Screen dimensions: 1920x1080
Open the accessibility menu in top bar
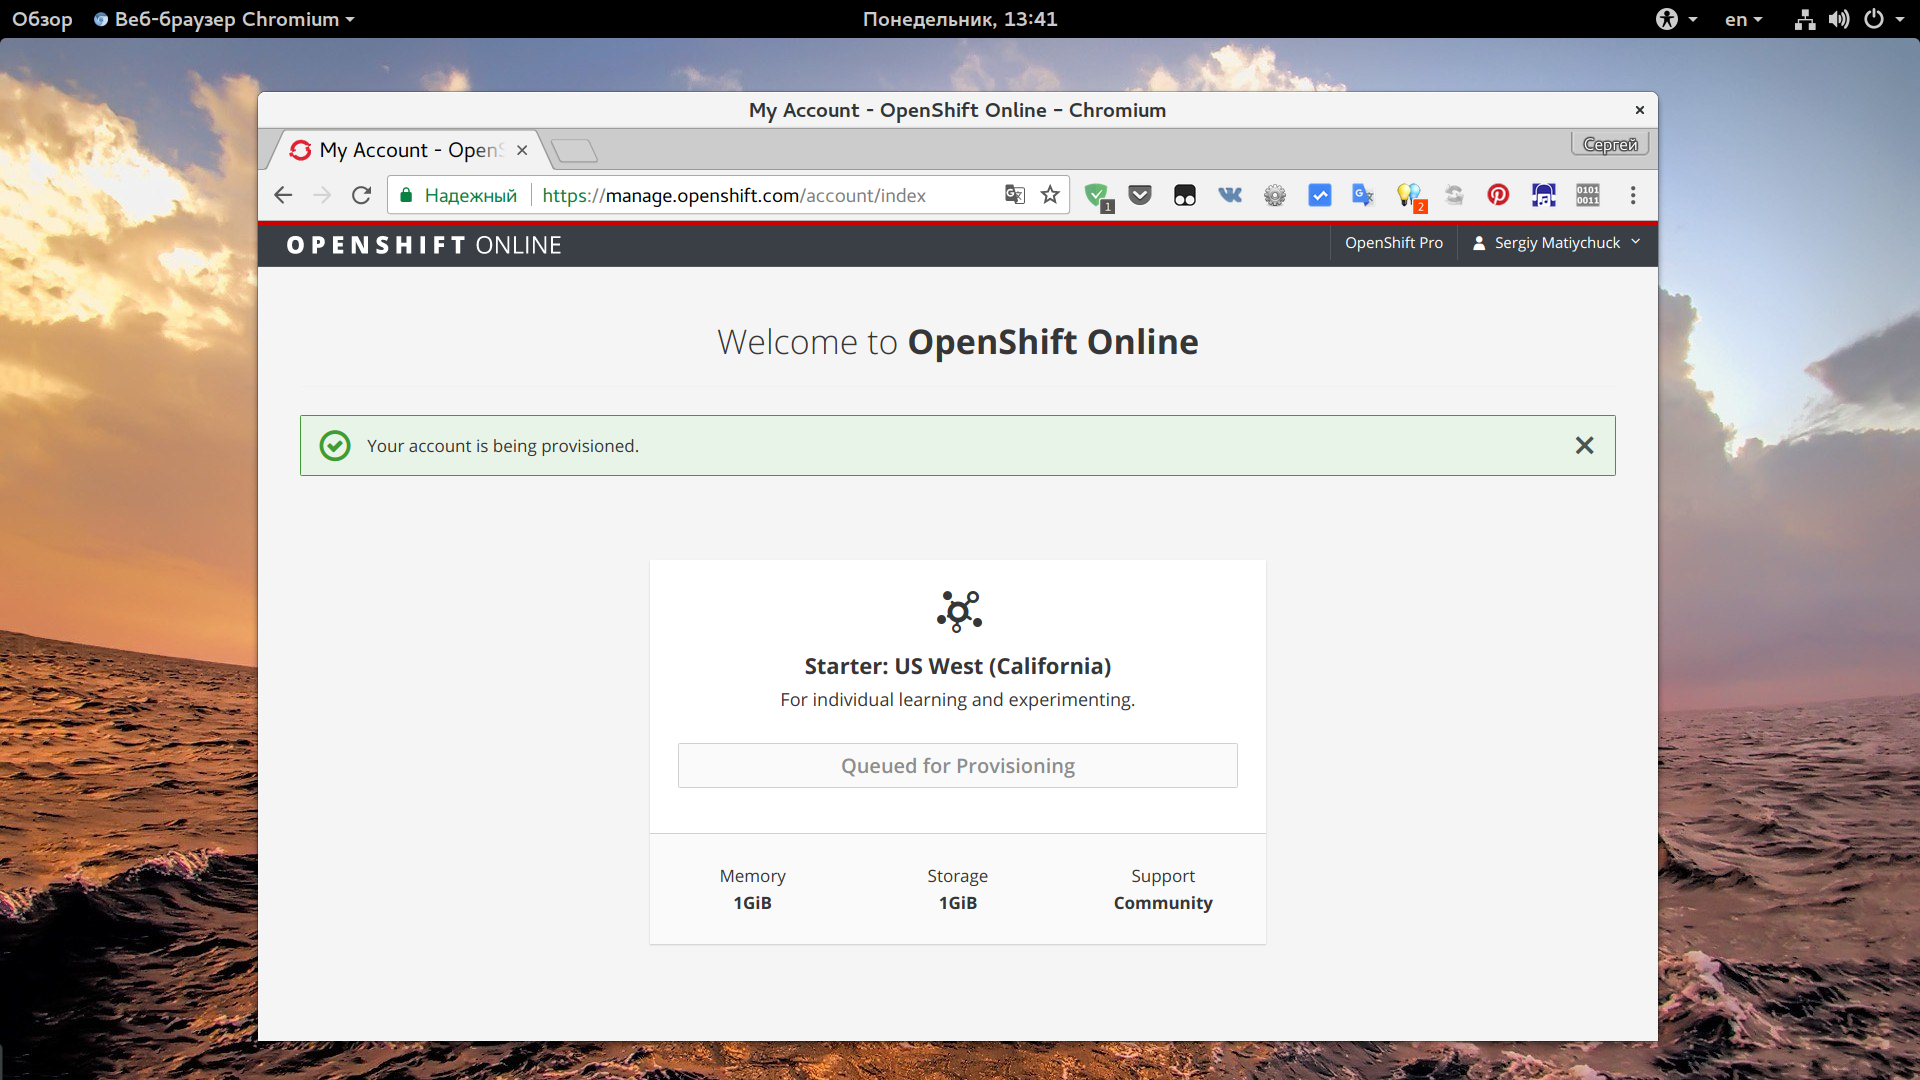(1676, 19)
